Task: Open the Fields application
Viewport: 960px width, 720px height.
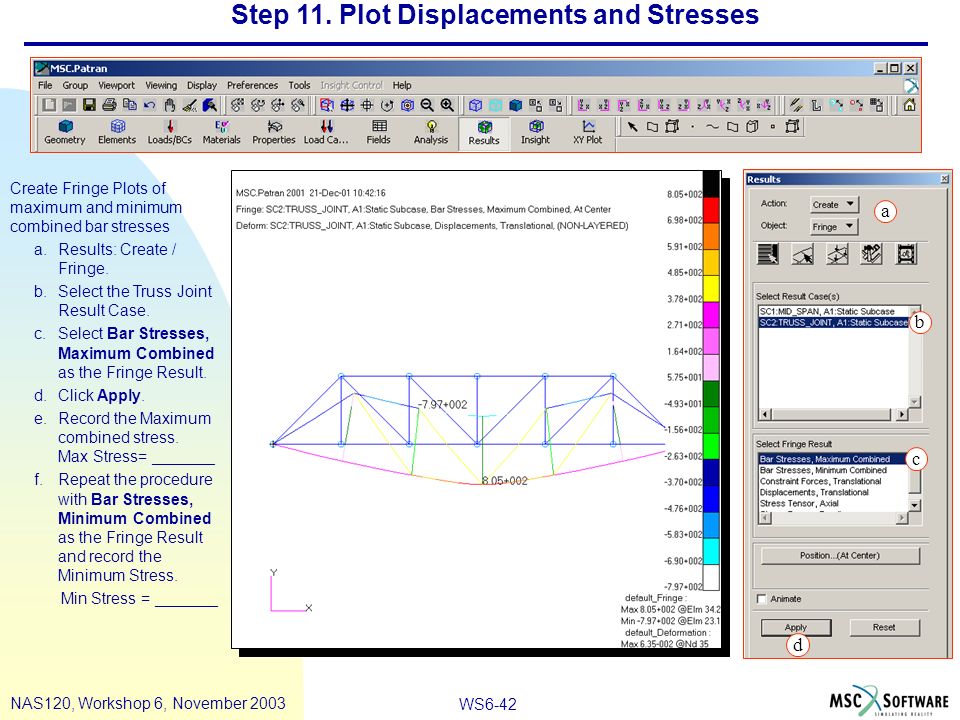Action: coord(378,132)
